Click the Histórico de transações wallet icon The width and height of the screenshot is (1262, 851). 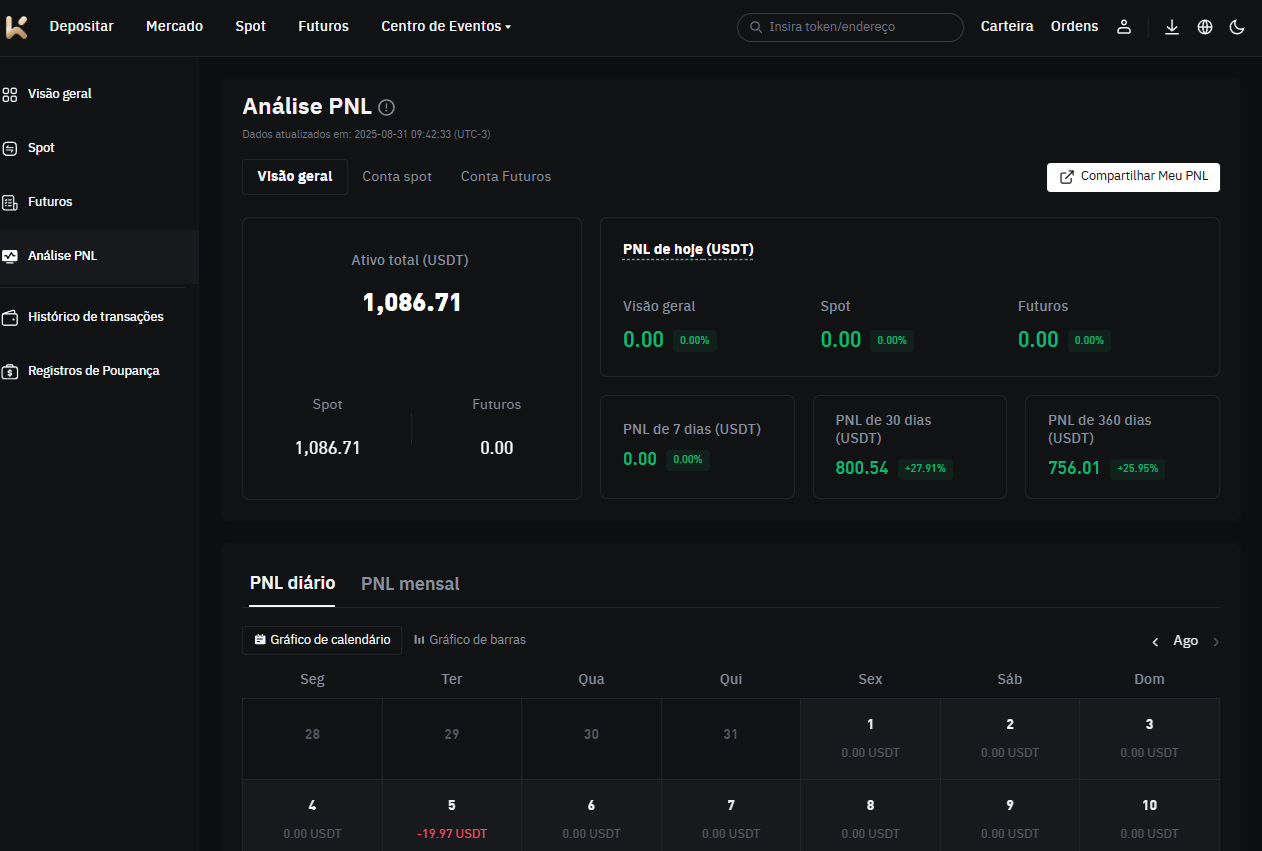[x=10, y=317]
